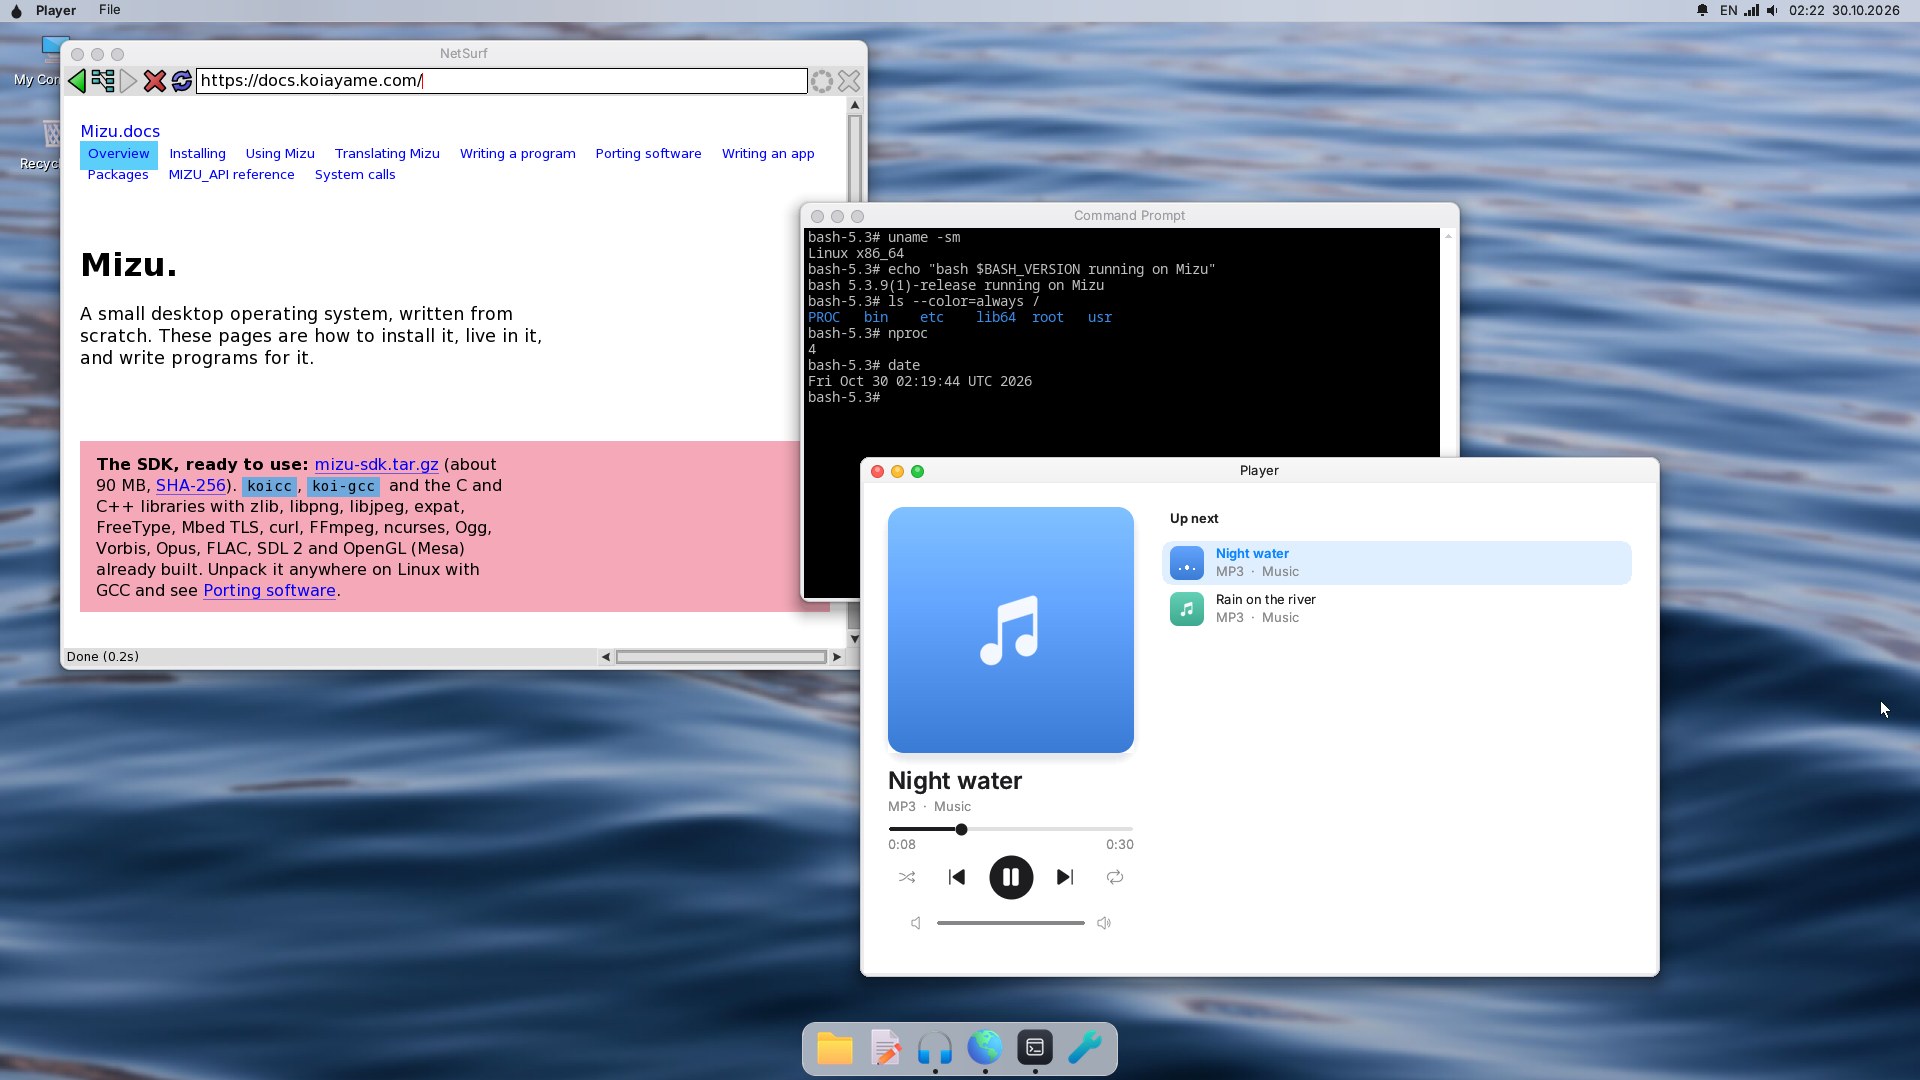Open Files folder in the dock

pyautogui.click(x=835, y=1048)
